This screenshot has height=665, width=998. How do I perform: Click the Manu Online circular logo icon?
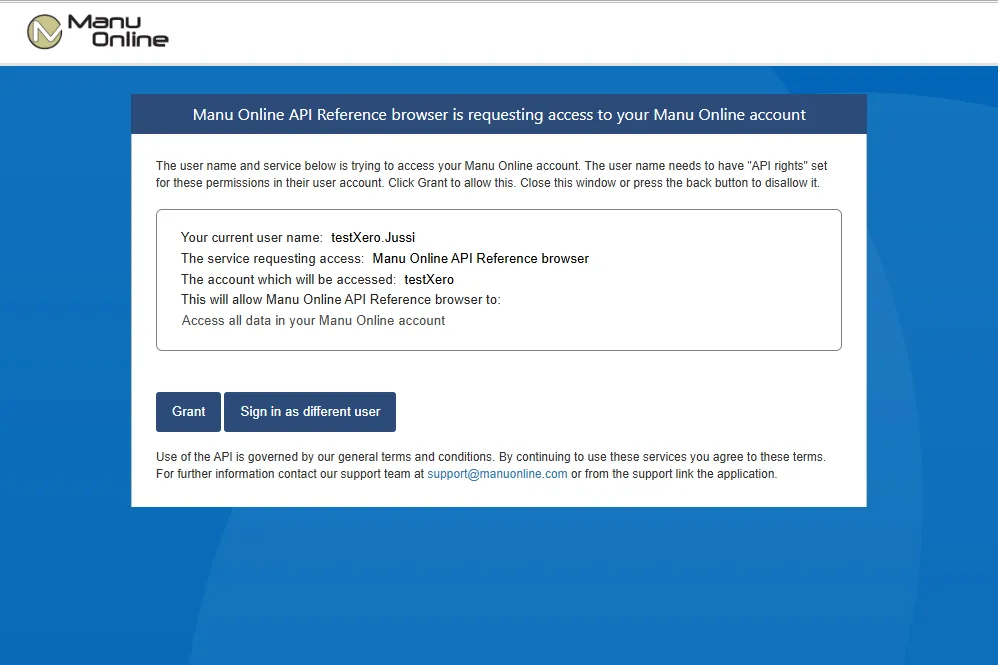pyautogui.click(x=44, y=32)
